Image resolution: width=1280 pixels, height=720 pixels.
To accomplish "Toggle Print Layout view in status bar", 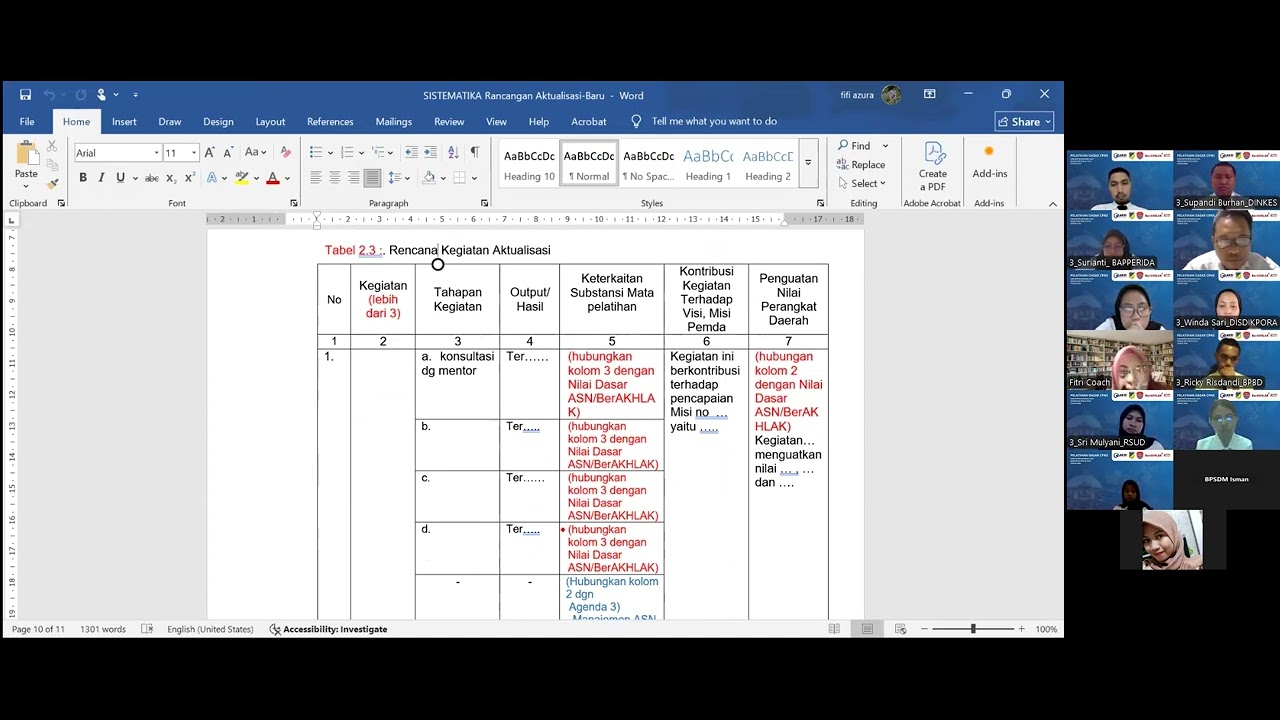I will 867,629.
